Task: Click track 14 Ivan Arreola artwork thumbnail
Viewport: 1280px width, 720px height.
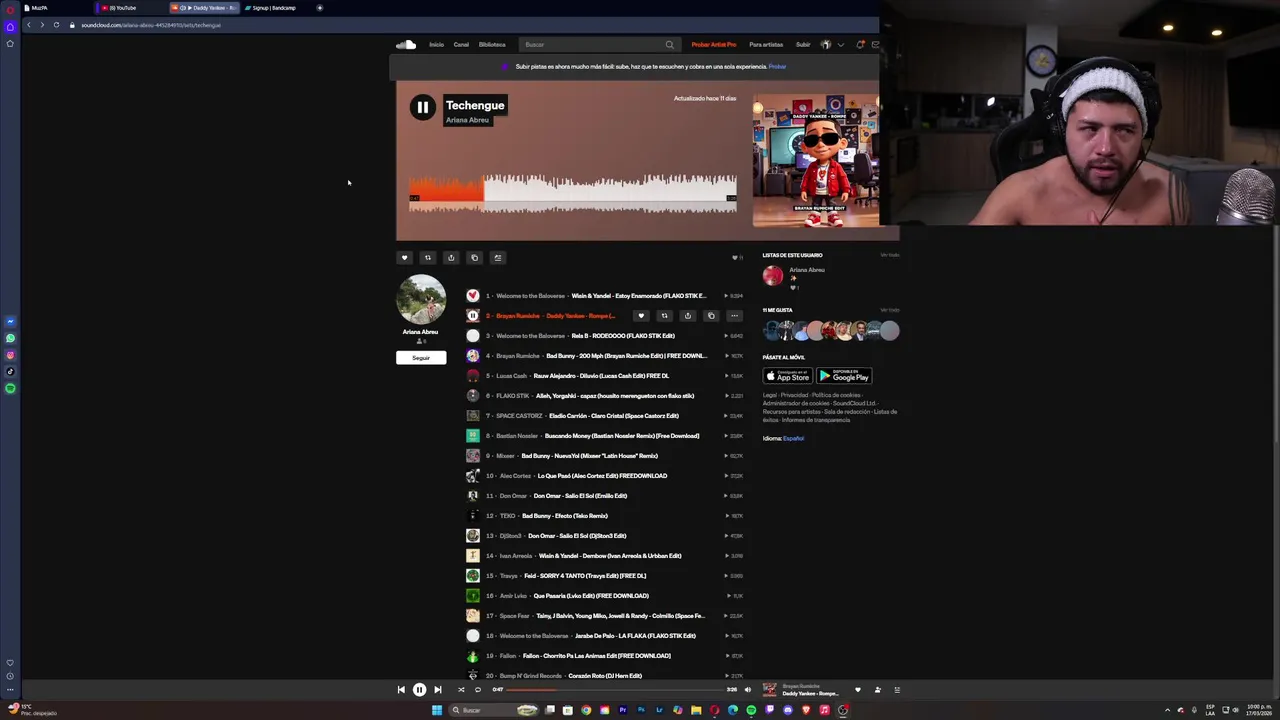Action: point(473,556)
